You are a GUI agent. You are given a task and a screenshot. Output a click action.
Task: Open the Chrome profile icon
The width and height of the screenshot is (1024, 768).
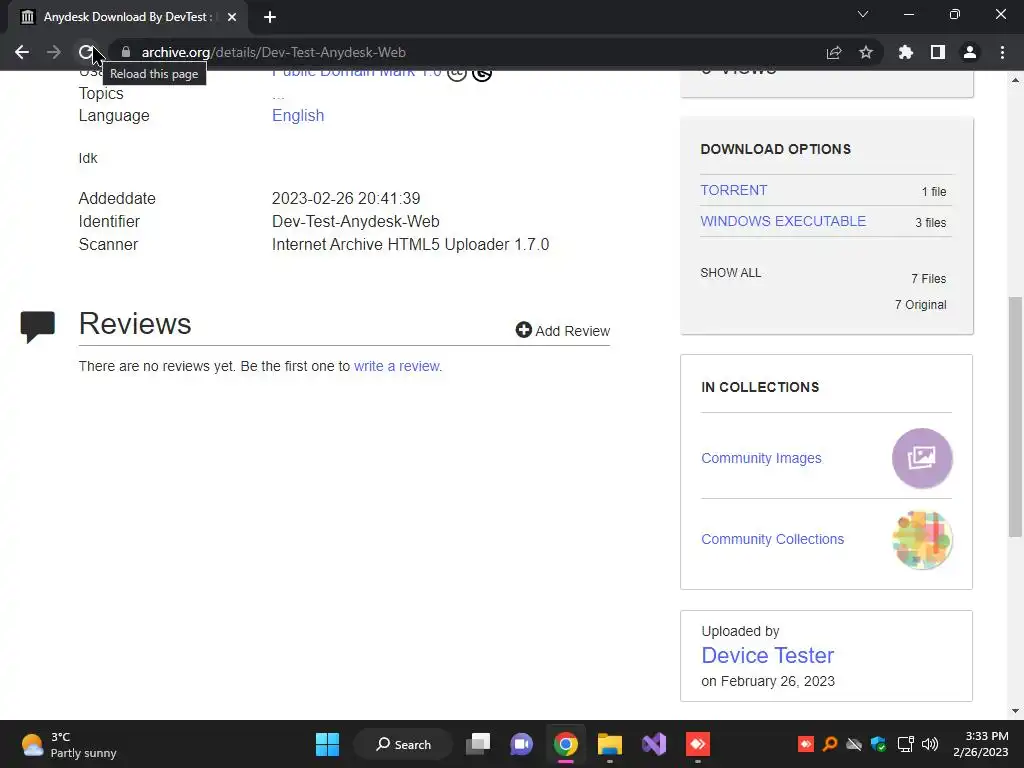[x=970, y=52]
